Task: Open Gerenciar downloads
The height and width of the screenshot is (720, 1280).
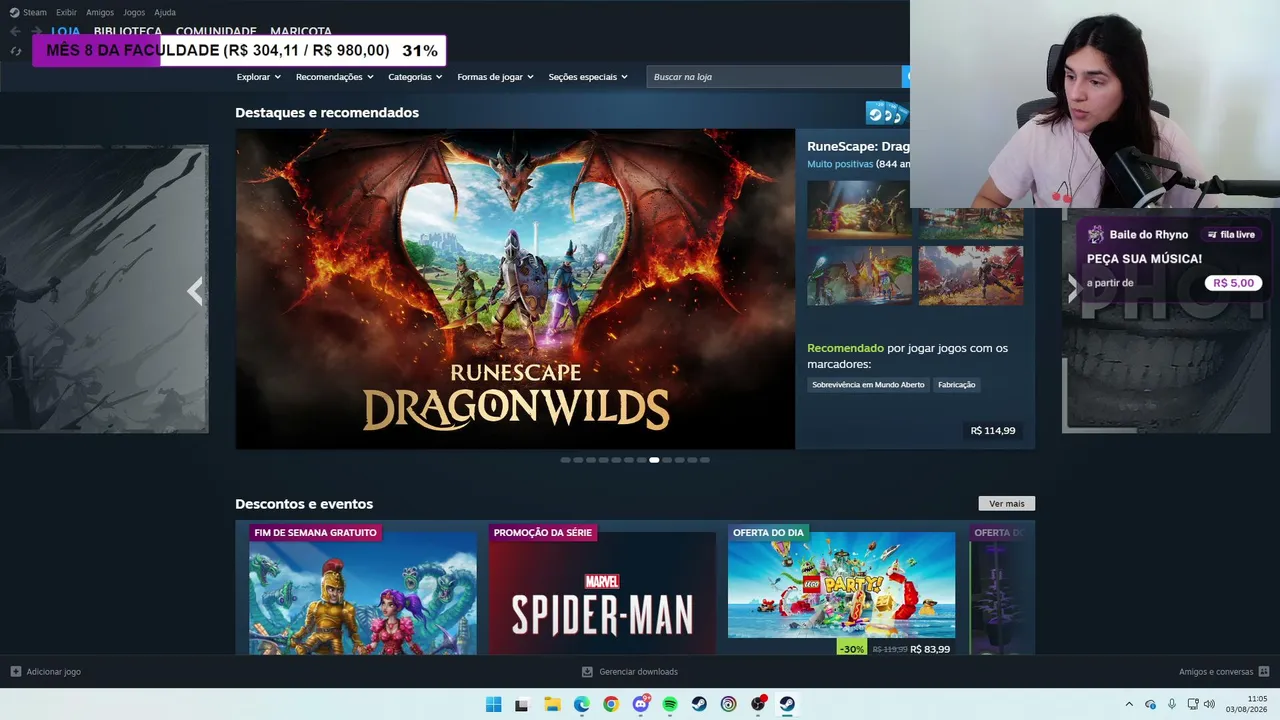Action: tap(638, 672)
